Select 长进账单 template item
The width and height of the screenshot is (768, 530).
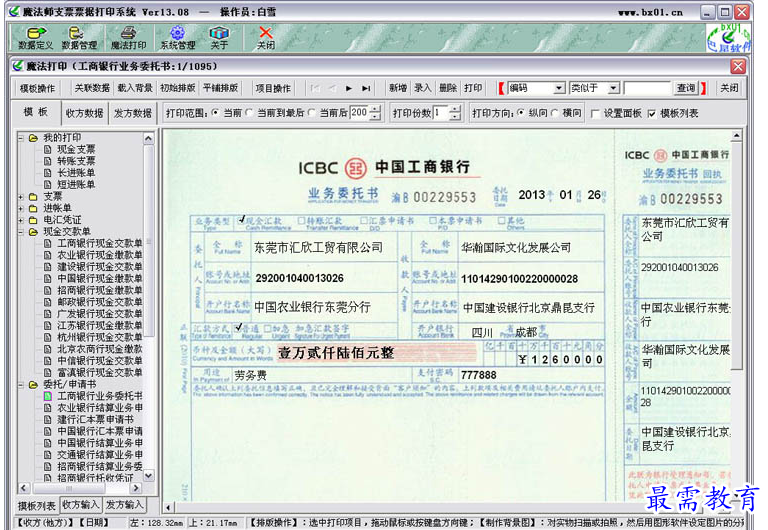click(x=76, y=172)
